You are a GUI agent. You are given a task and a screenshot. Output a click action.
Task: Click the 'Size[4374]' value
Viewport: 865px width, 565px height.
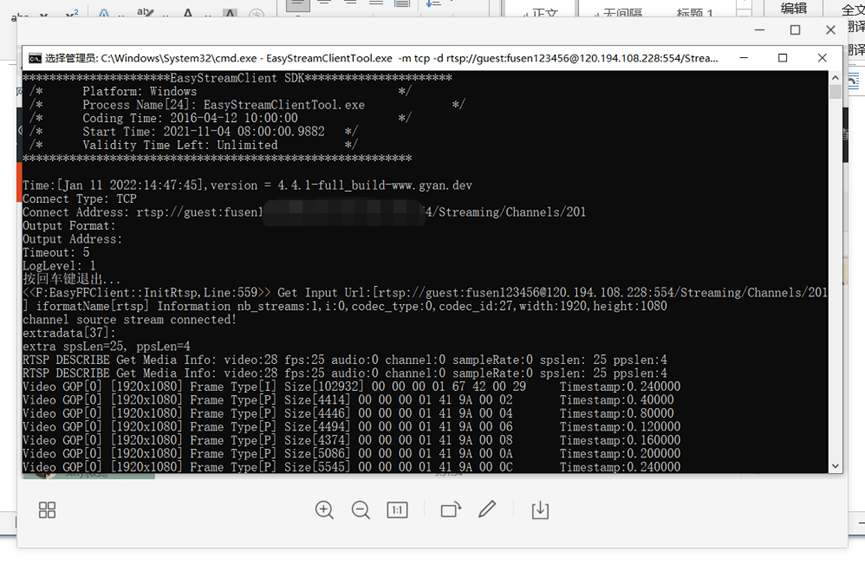tap(317, 440)
